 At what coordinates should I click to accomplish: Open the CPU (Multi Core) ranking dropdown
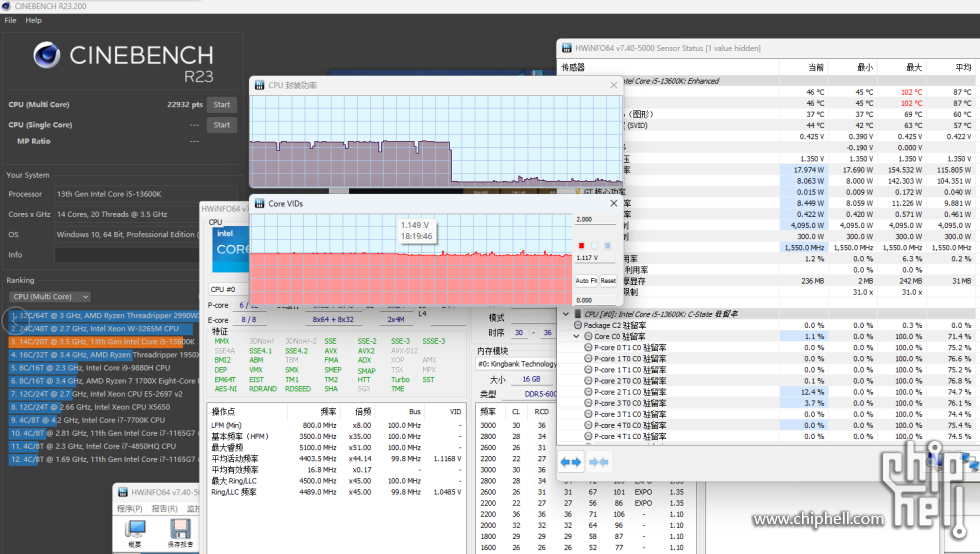(49, 296)
